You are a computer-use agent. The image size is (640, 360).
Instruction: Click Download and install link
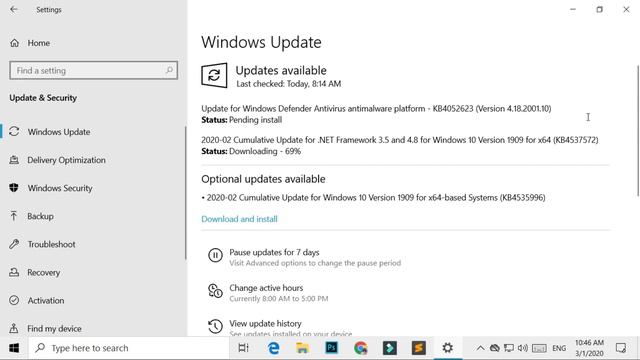pos(239,219)
